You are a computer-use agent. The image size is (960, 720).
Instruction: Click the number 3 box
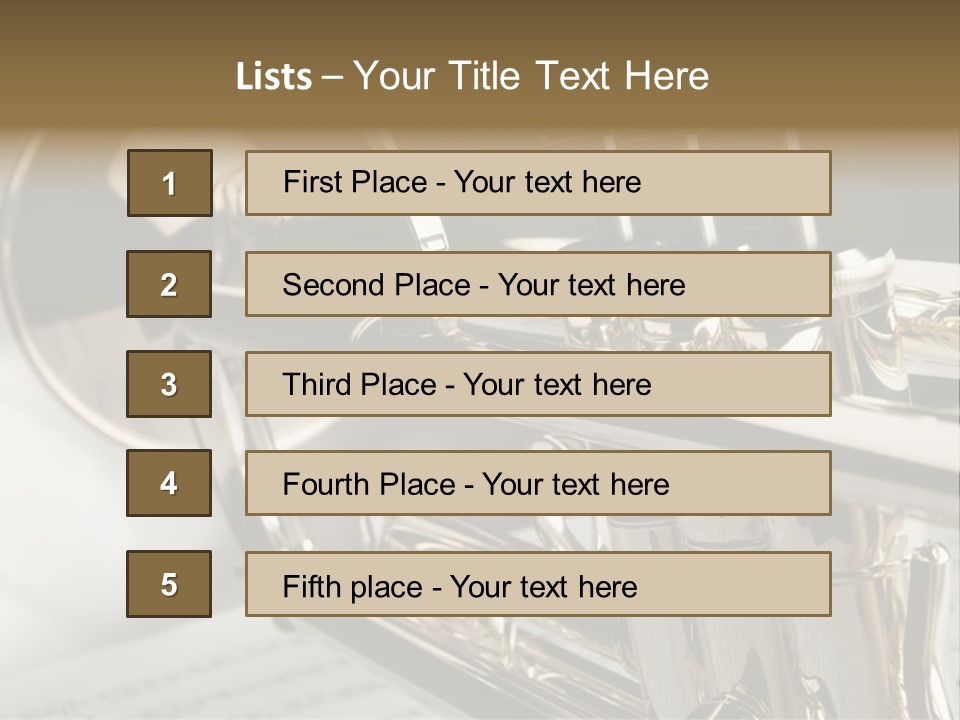169,384
